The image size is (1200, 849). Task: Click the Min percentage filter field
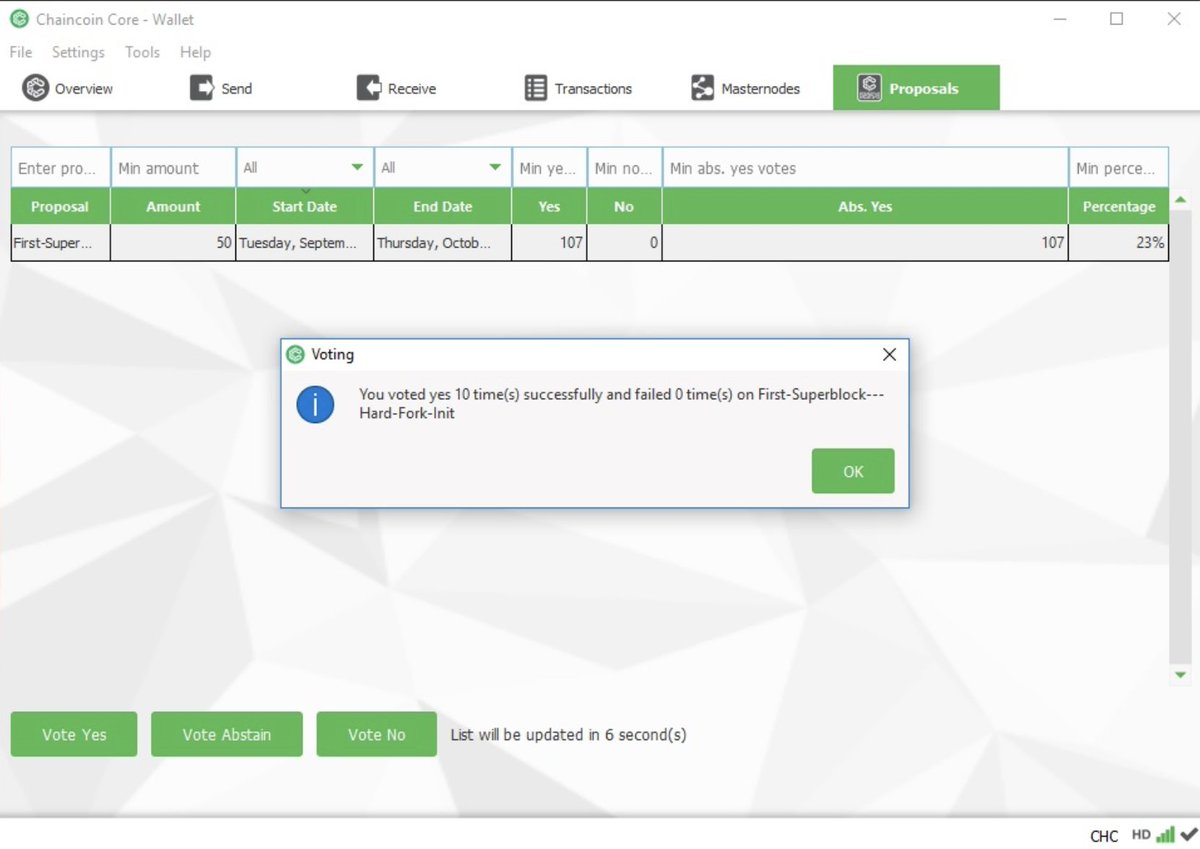tap(1118, 168)
